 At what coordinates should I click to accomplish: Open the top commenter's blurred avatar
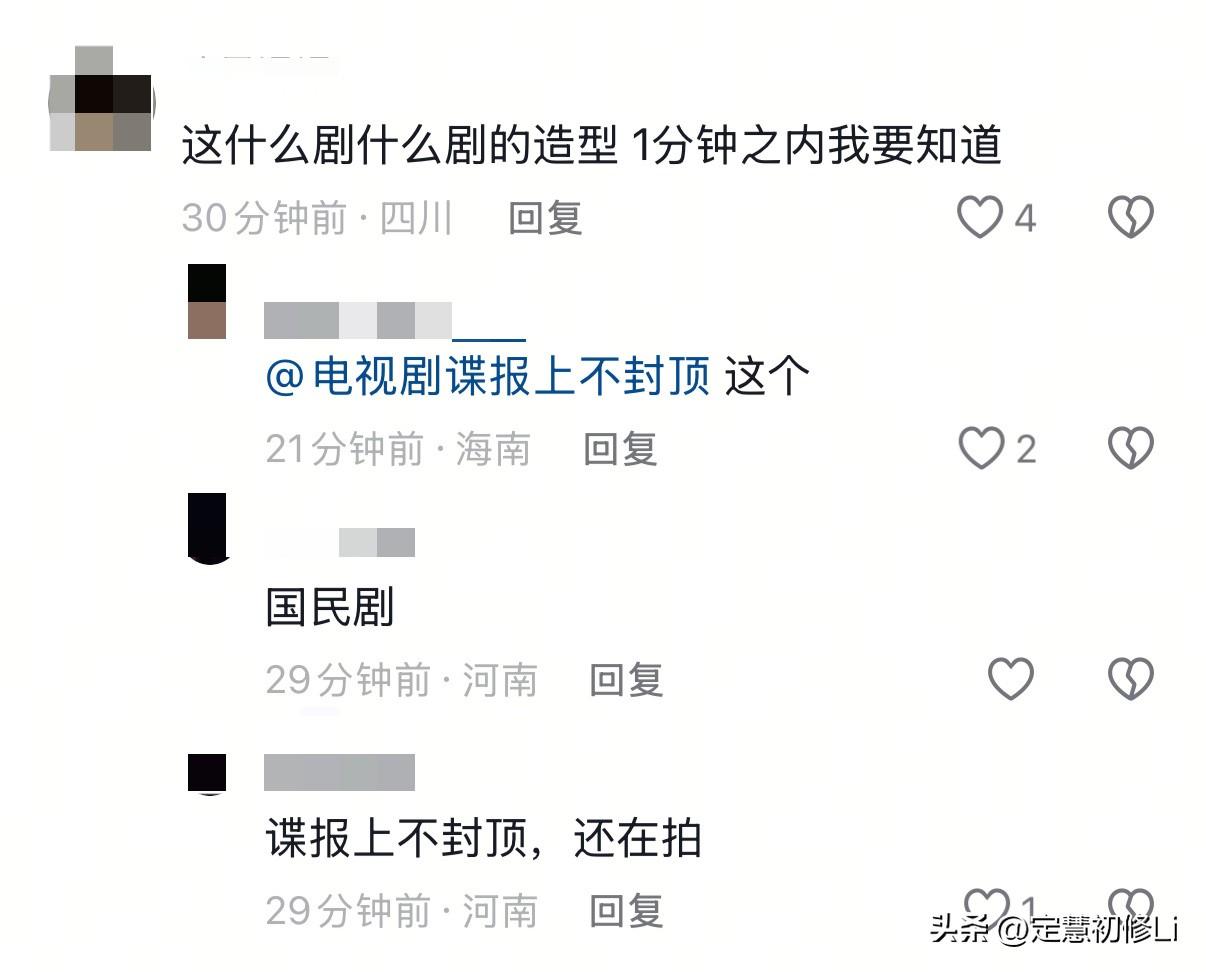(101, 98)
